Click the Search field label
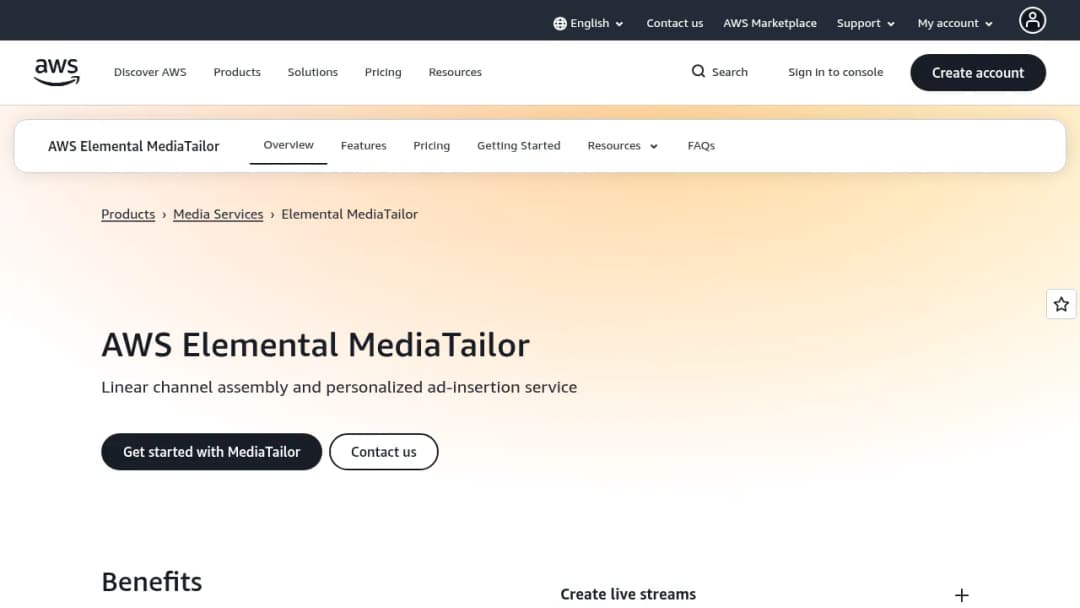The height and width of the screenshot is (608, 1080). pyautogui.click(x=729, y=72)
